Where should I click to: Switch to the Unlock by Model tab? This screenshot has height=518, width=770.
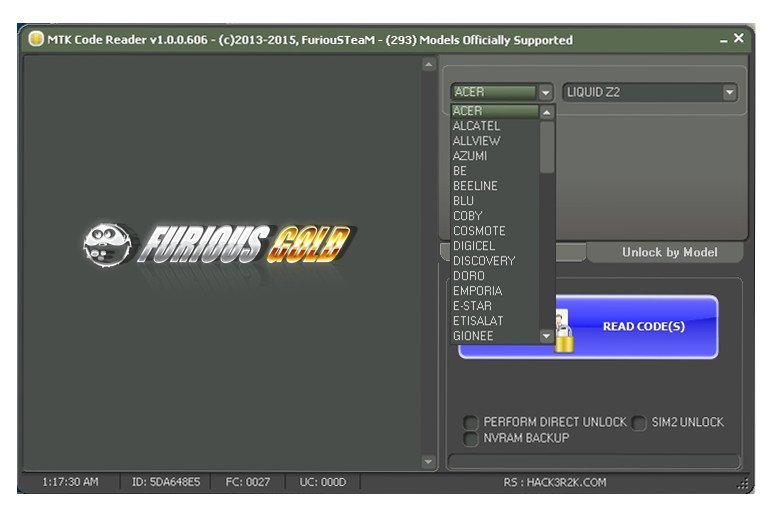point(665,252)
